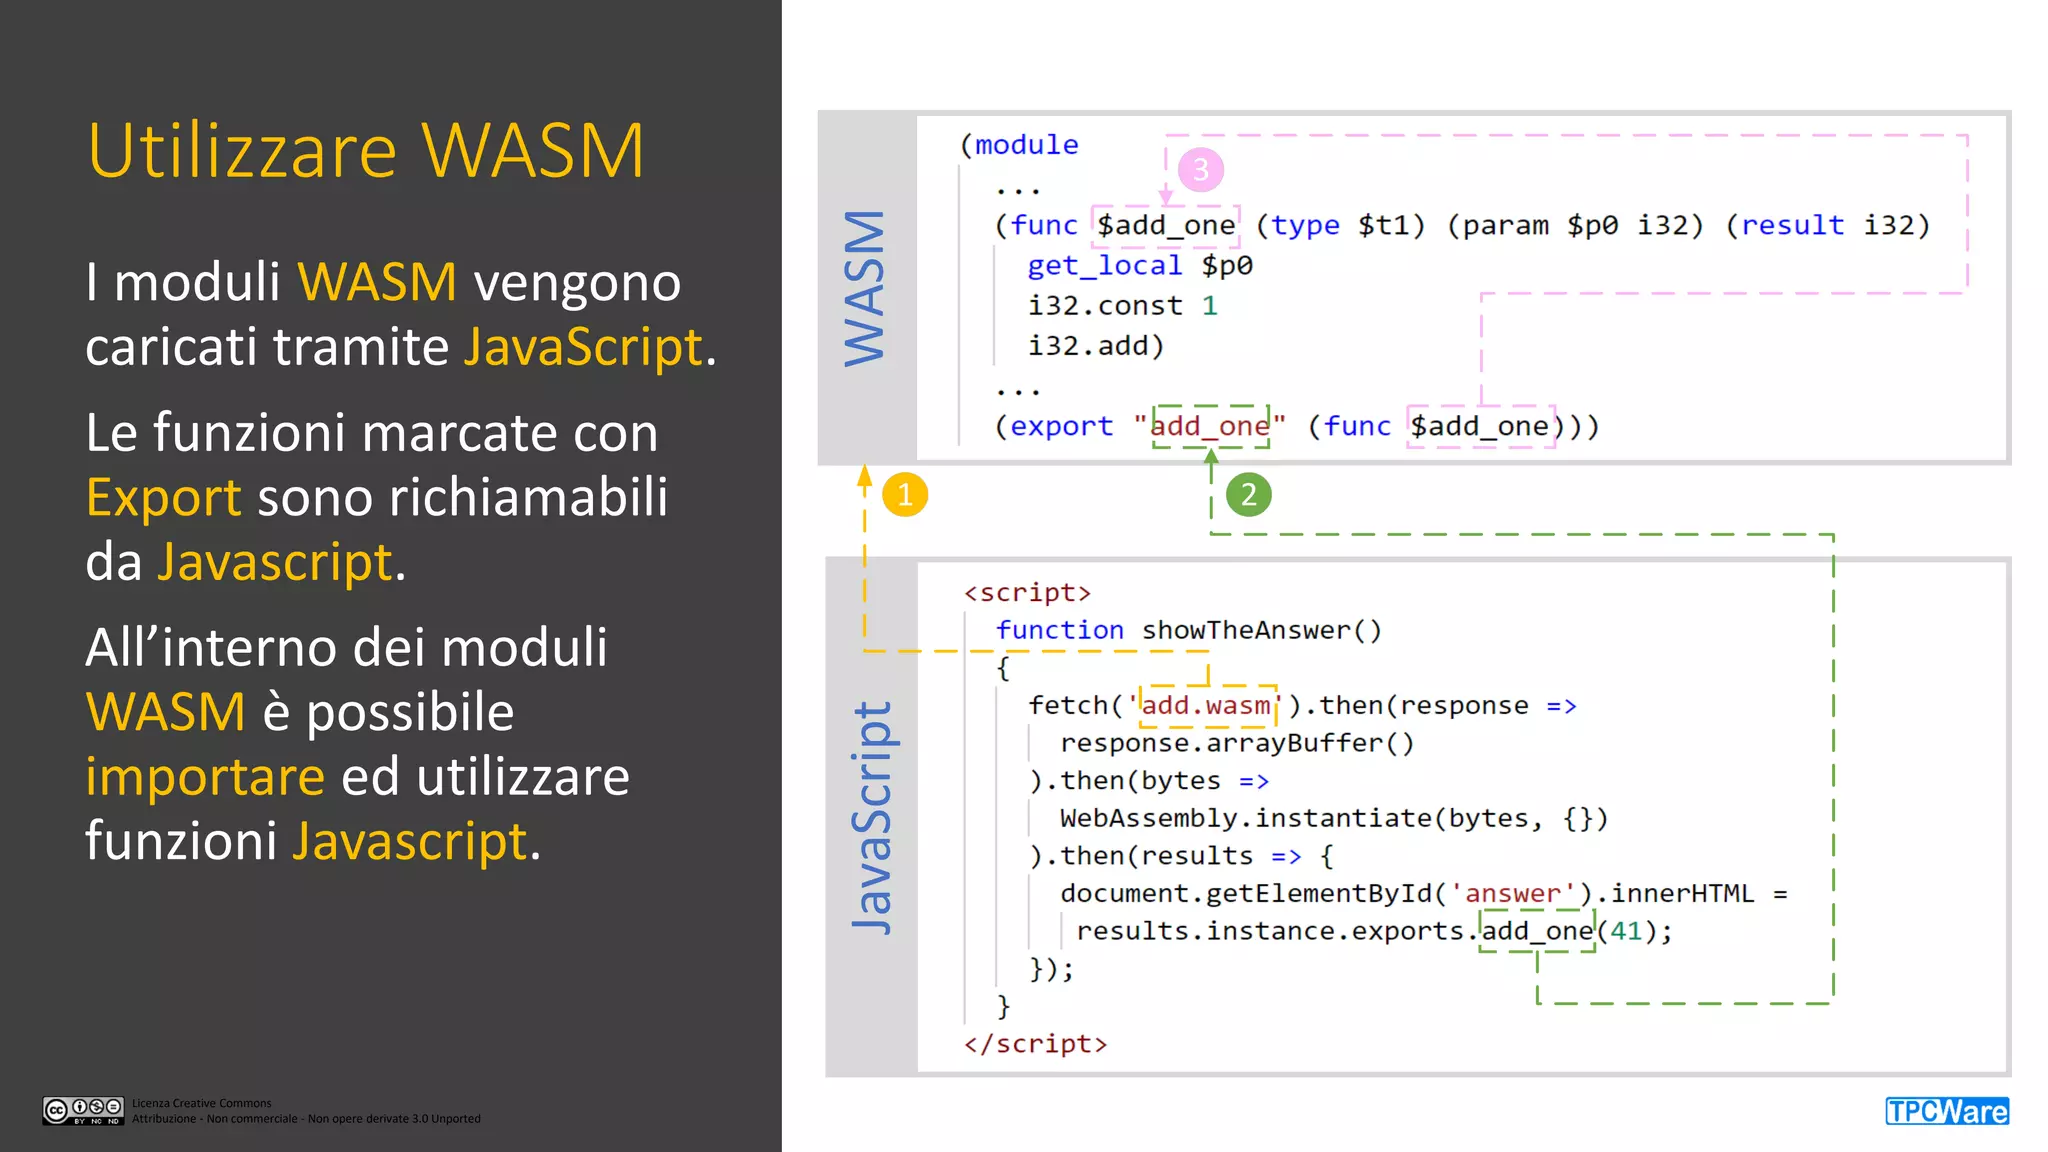Screen dimensions: 2048x1152
Task: Click the TPCWare logo
Action: (x=1946, y=1111)
